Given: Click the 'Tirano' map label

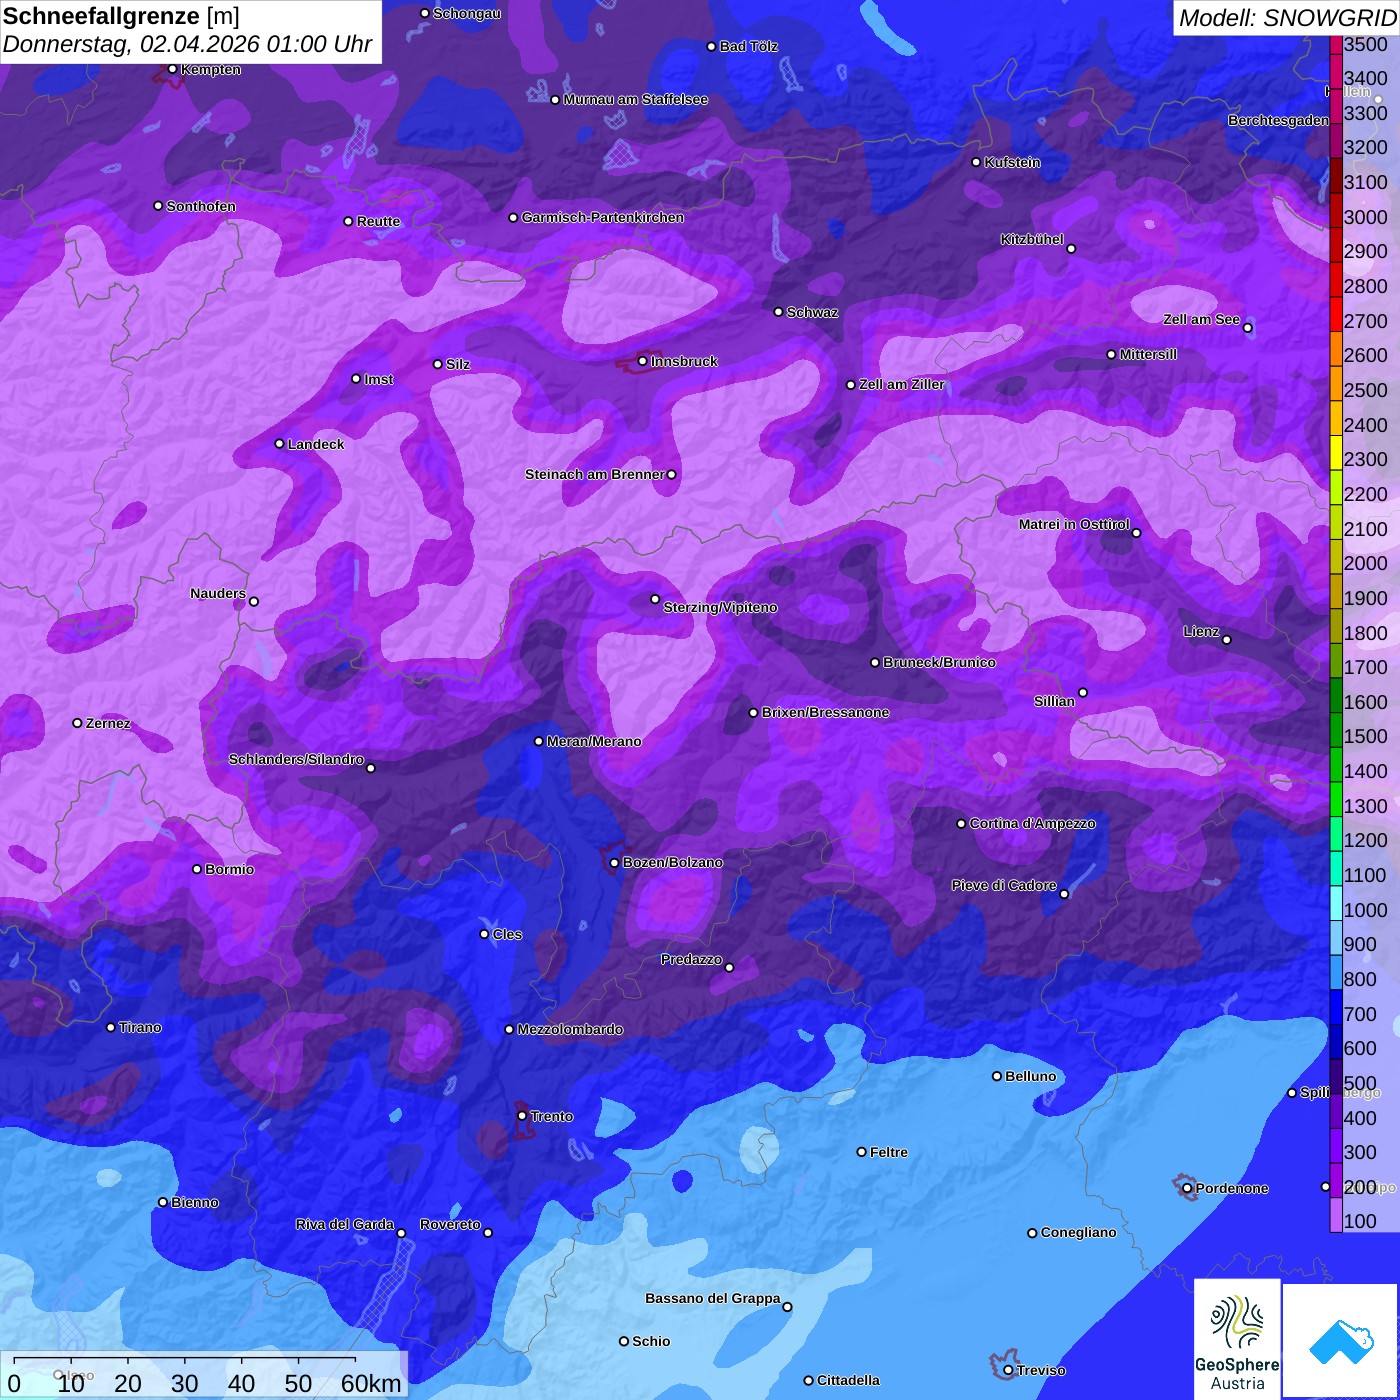Looking at the screenshot, I should click(x=140, y=1027).
